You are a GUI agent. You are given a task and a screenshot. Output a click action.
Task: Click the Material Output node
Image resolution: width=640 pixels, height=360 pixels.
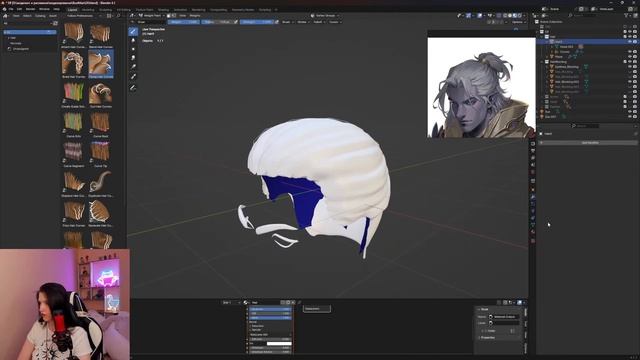317,309
